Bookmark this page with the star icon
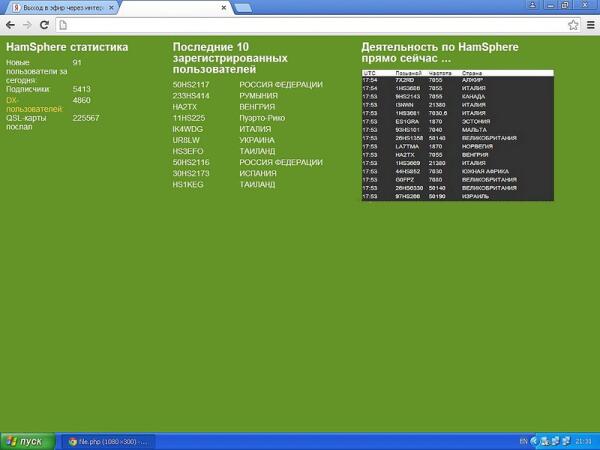Image resolution: width=600 pixels, height=450 pixels. (x=573, y=24)
